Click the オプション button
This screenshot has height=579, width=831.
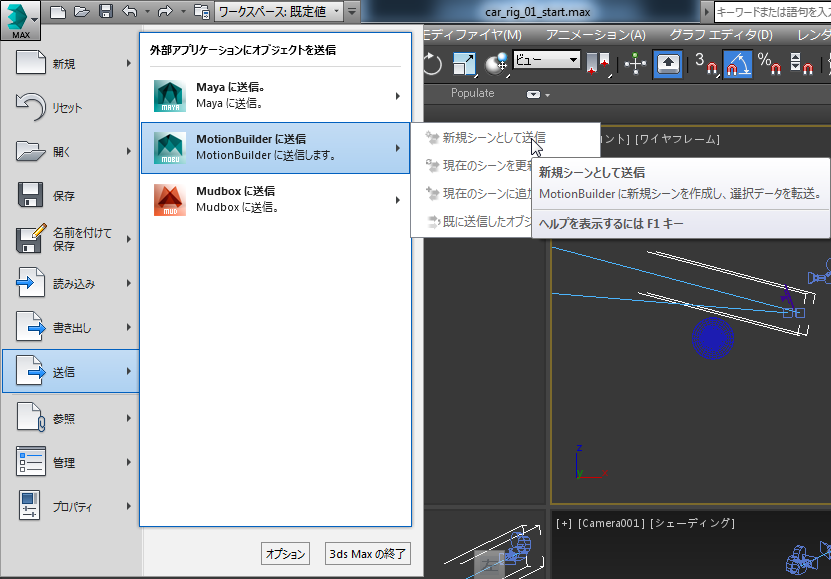[285, 554]
